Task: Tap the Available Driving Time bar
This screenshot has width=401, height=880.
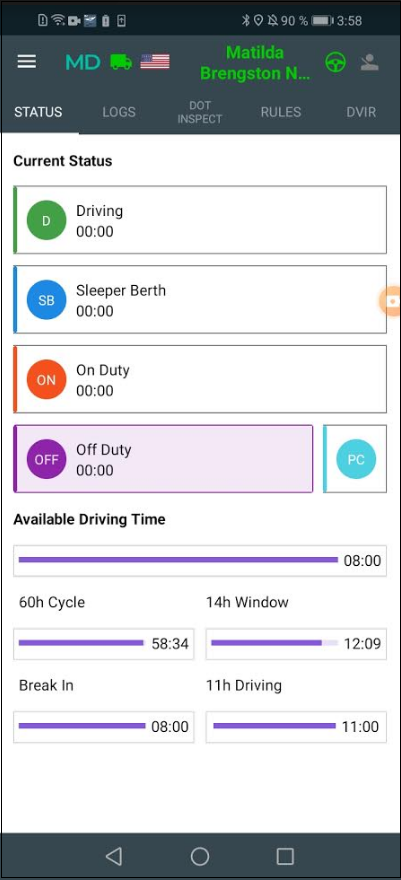Action: pyautogui.click(x=200, y=561)
